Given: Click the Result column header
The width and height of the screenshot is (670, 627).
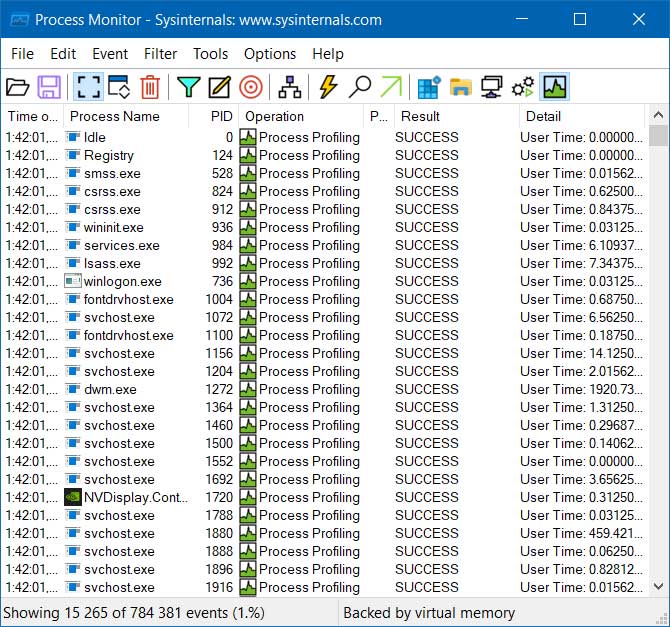Looking at the screenshot, I should (x=457, y=116).
